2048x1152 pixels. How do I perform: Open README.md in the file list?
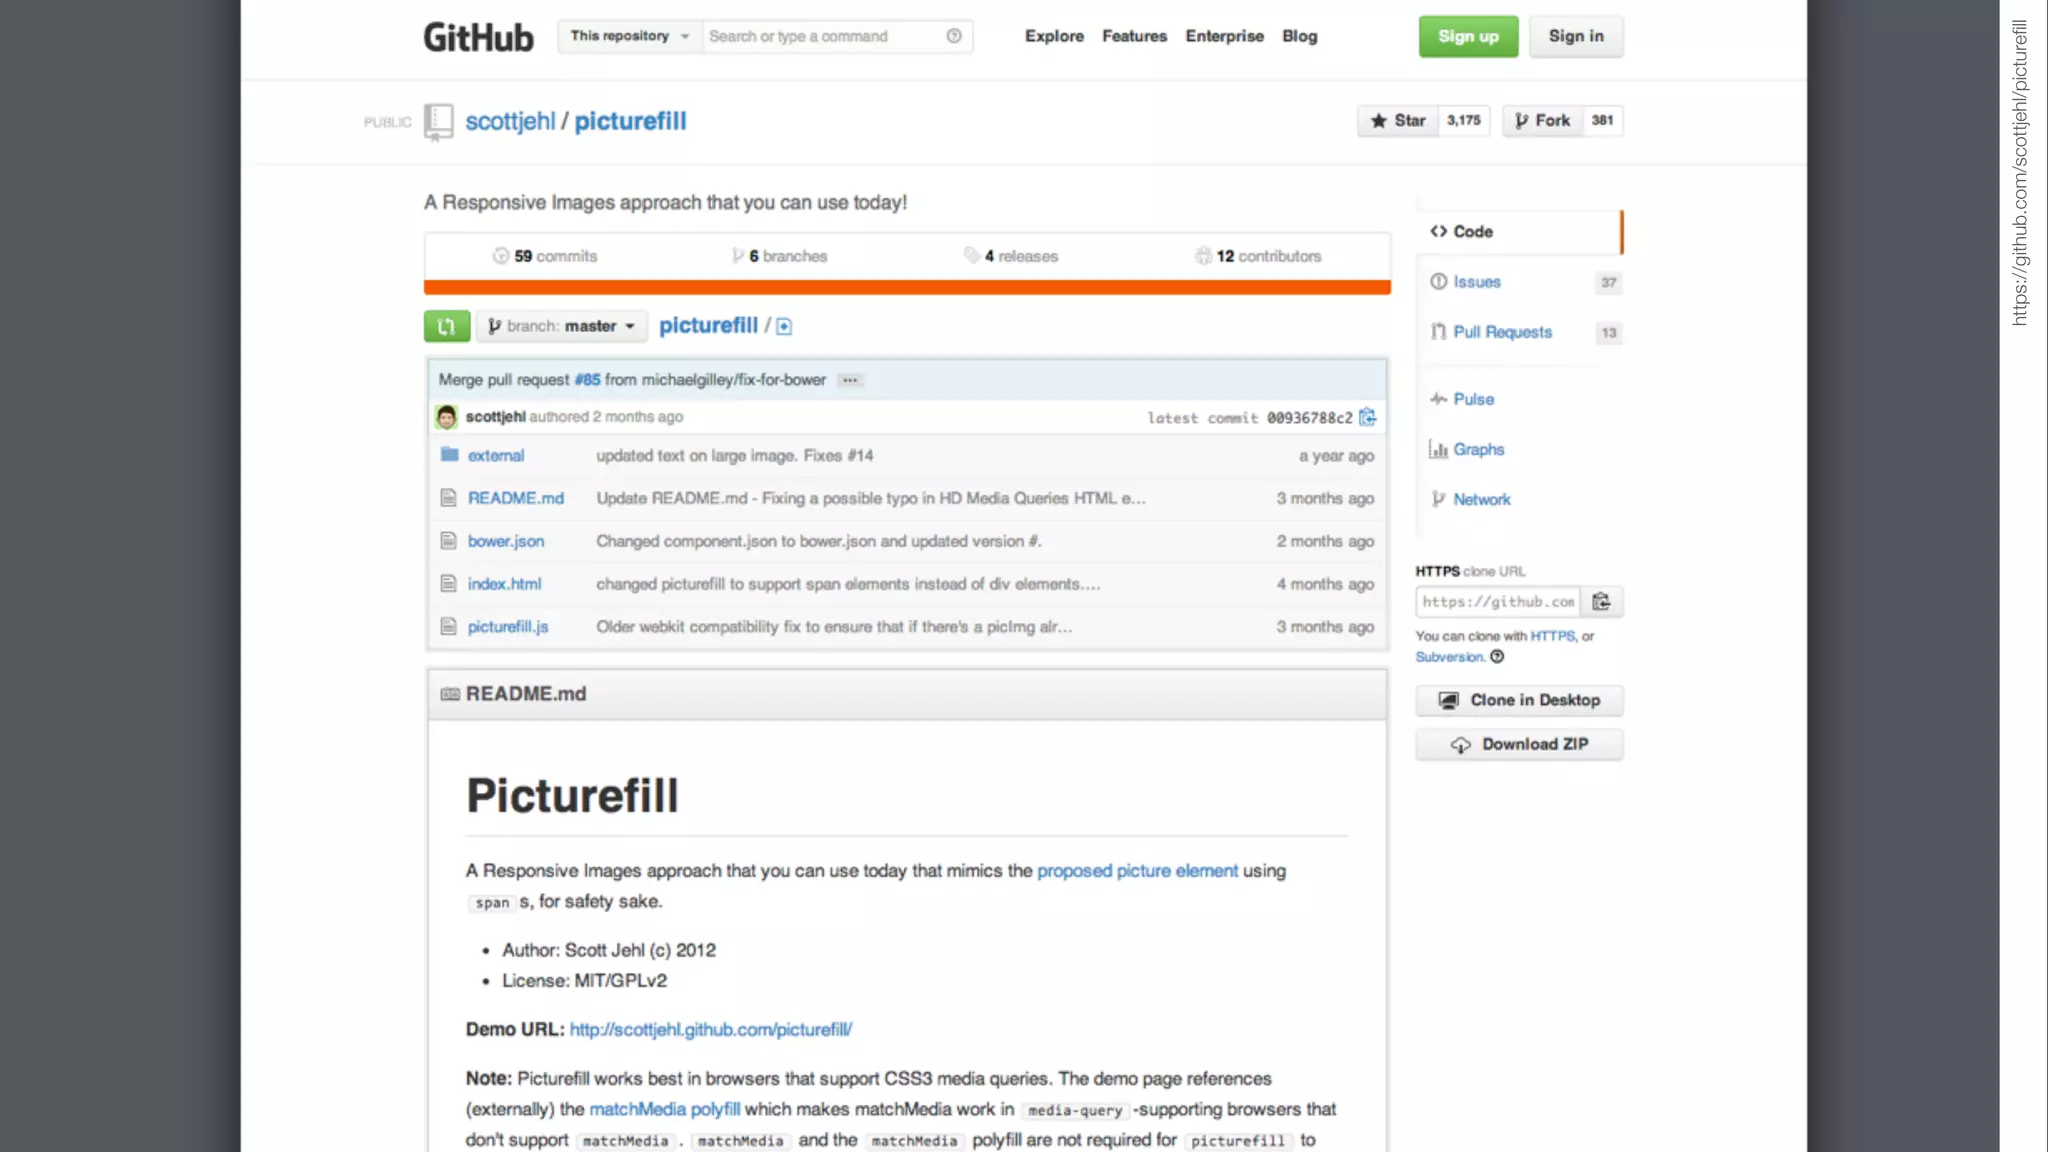(516, 498)
